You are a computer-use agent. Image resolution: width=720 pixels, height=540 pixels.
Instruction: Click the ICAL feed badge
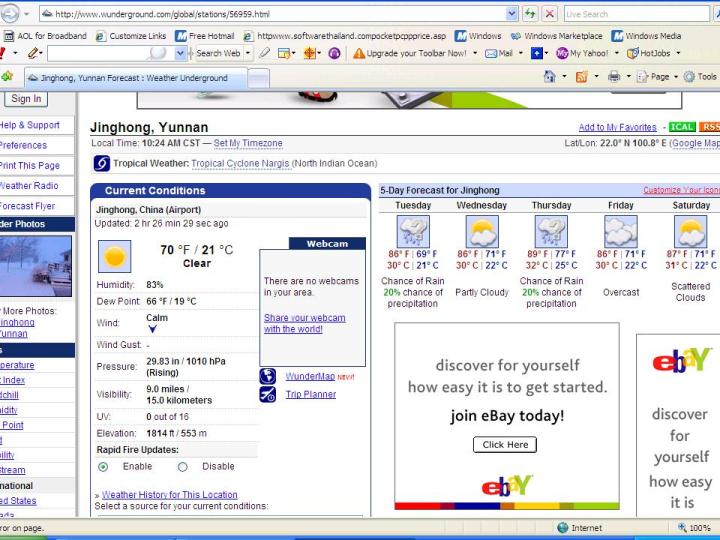click(682, 127)
